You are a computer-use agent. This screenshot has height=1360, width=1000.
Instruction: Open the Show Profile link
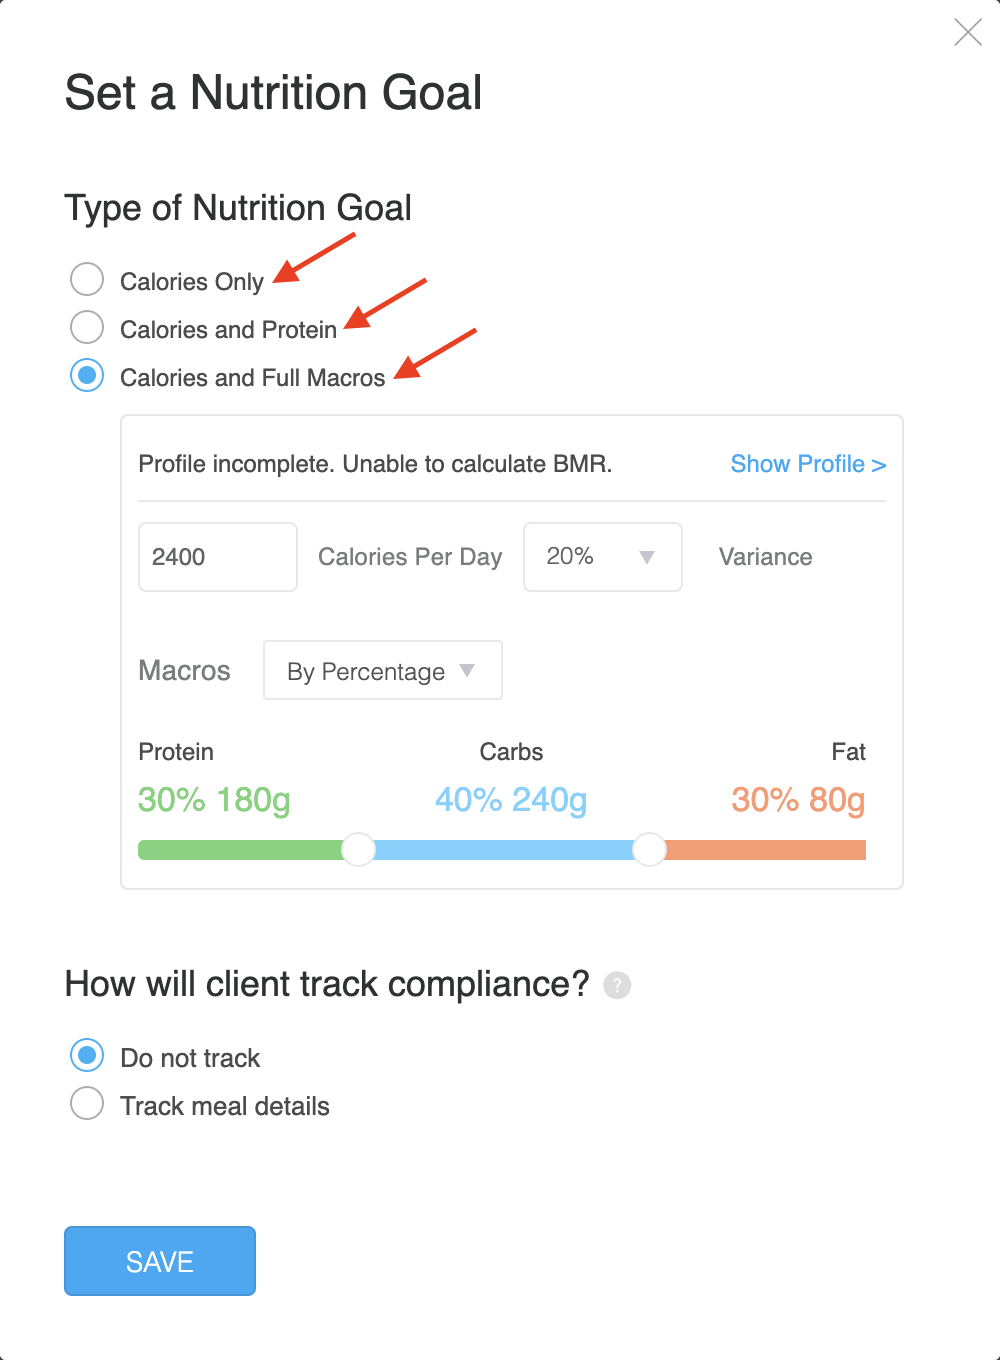(808, 464)
